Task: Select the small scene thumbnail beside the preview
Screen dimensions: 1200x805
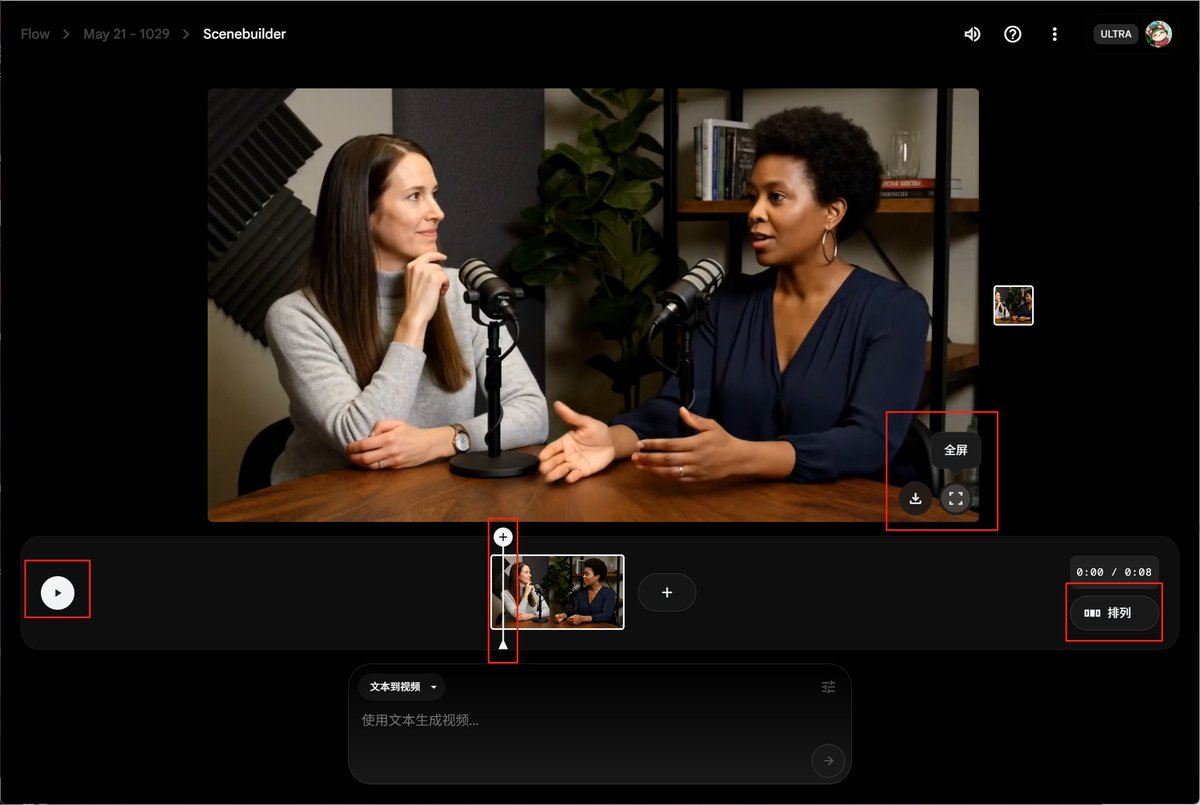Action: tap(1013, 305)
